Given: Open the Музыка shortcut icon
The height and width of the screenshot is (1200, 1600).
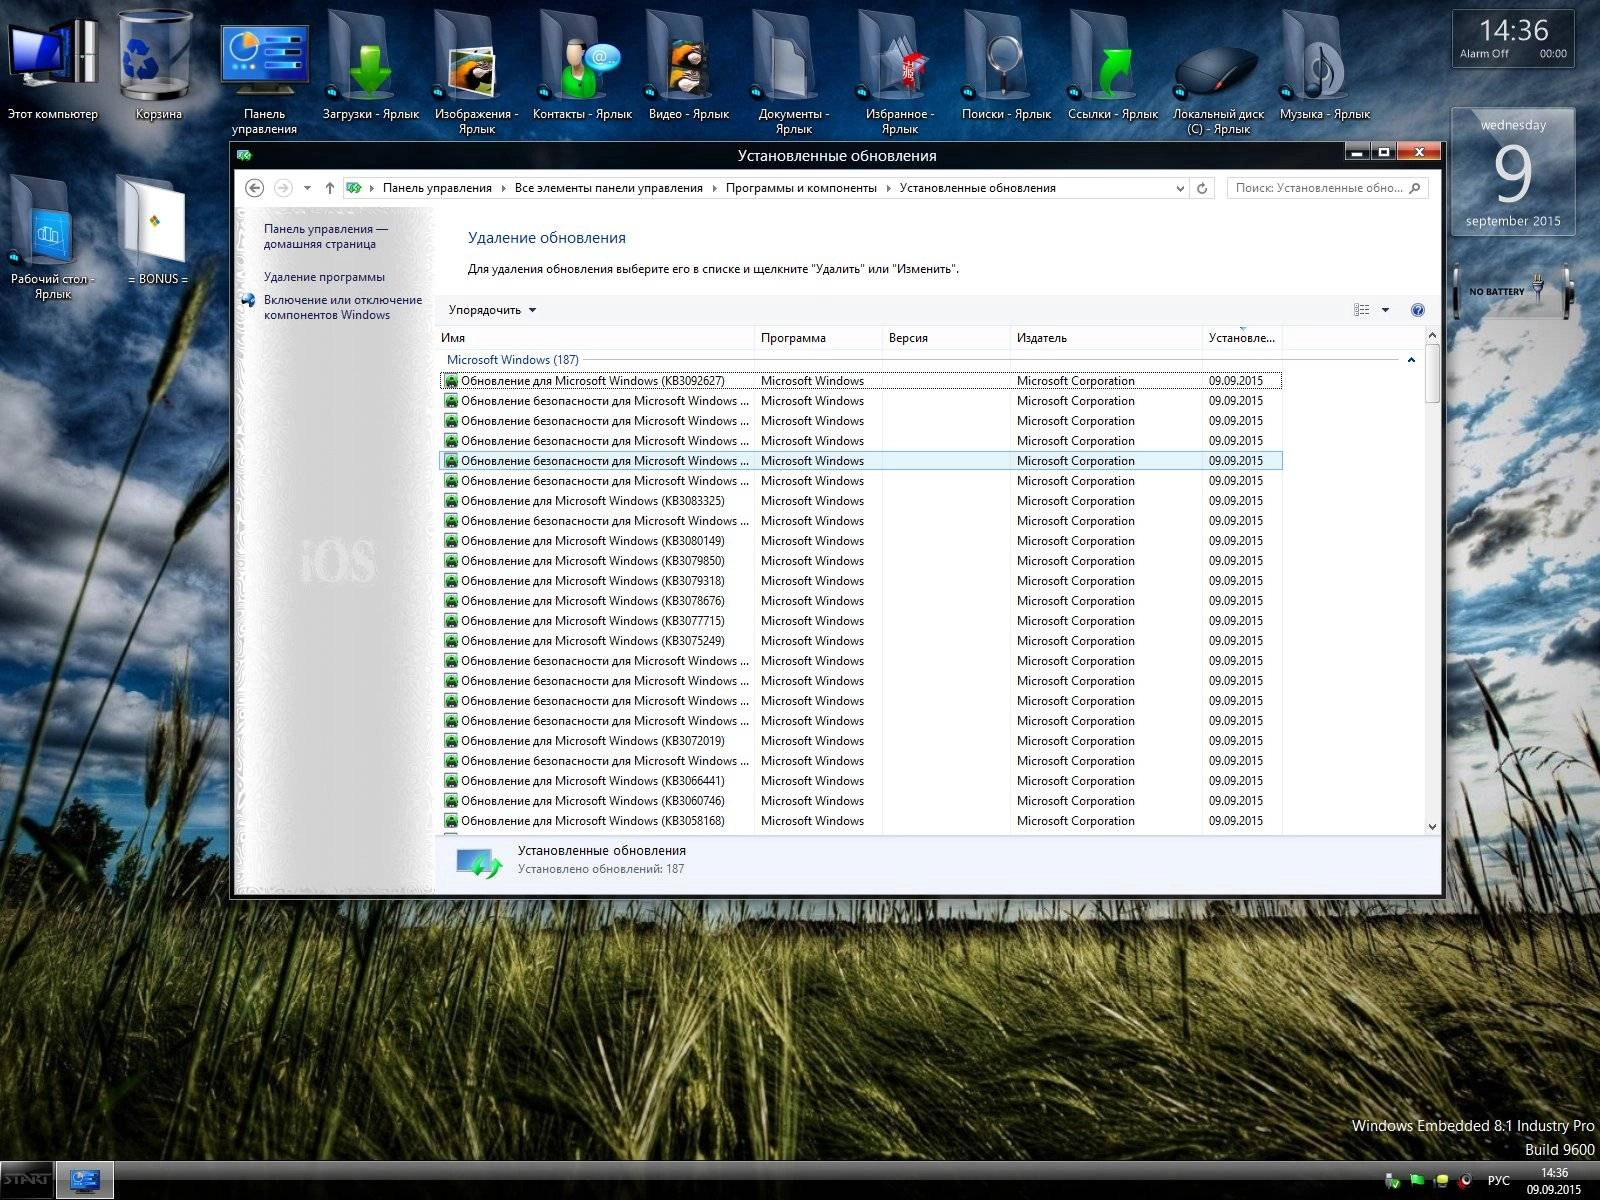Looking at the screenshot, I should (x=1325, y=66).
